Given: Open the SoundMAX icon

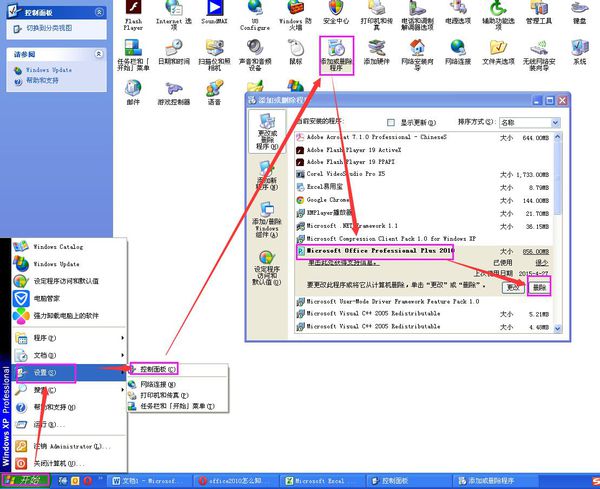Looking at the screenshot, I should pos(214,13).
